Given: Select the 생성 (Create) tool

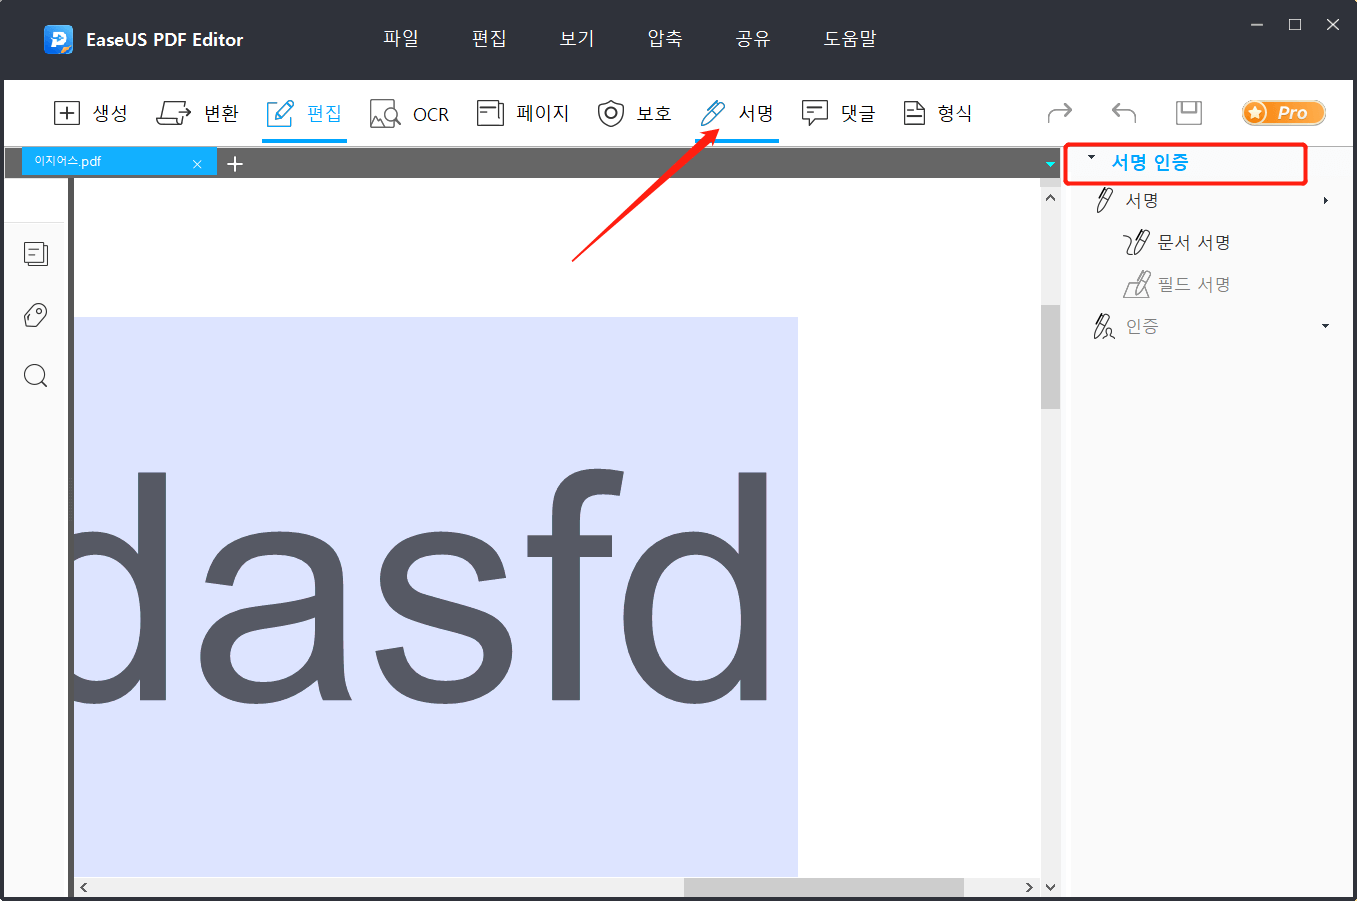Looking at the screenshot, I should tap(91, 113).
